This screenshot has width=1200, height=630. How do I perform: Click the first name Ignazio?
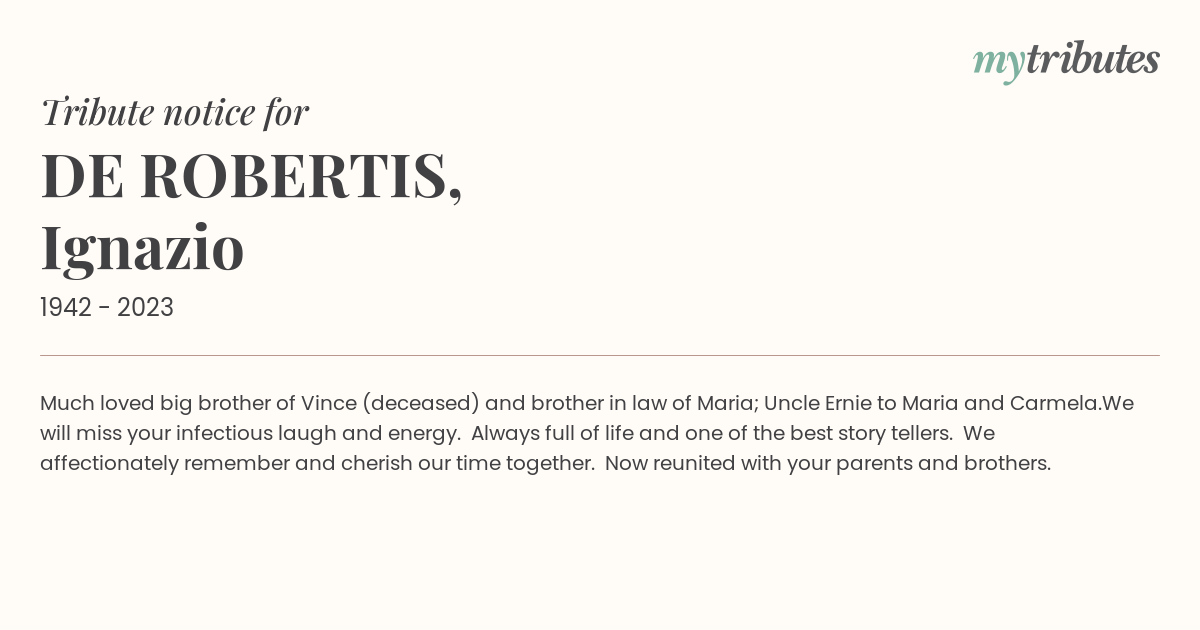click(x=142, y=249)
